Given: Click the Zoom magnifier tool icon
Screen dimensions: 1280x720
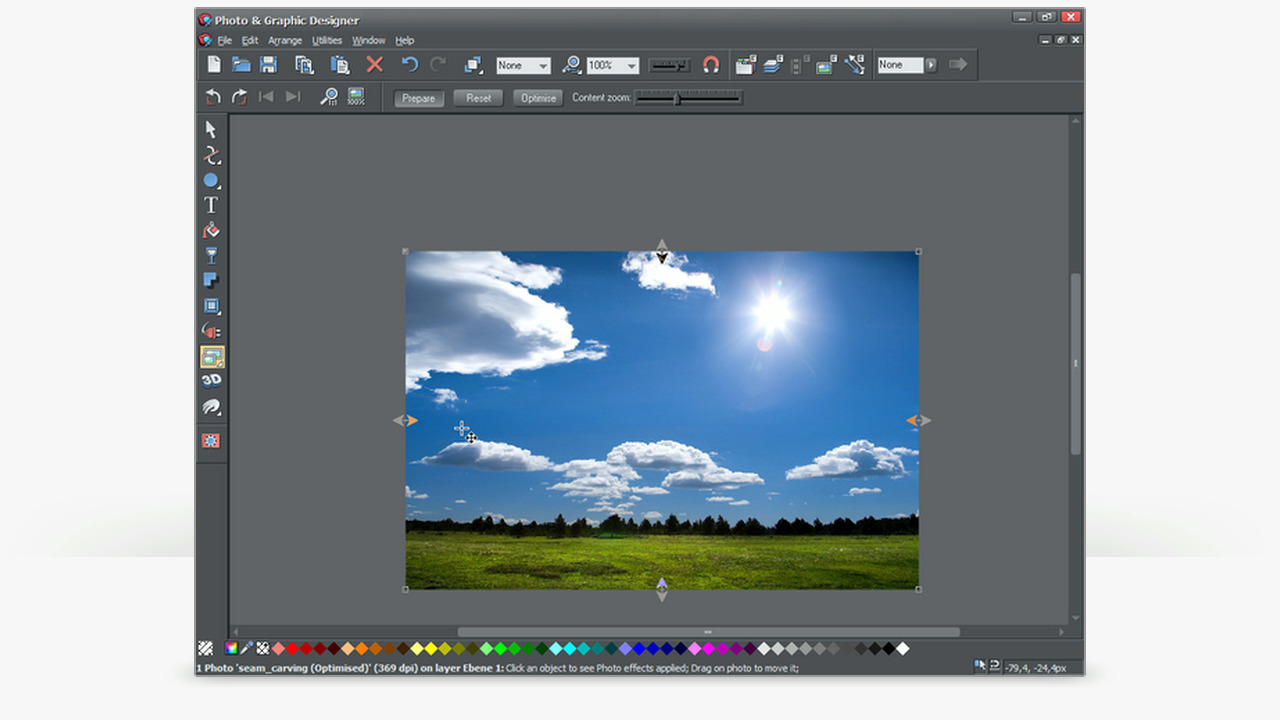Looking at the screenshot, I should pos(572,64).
